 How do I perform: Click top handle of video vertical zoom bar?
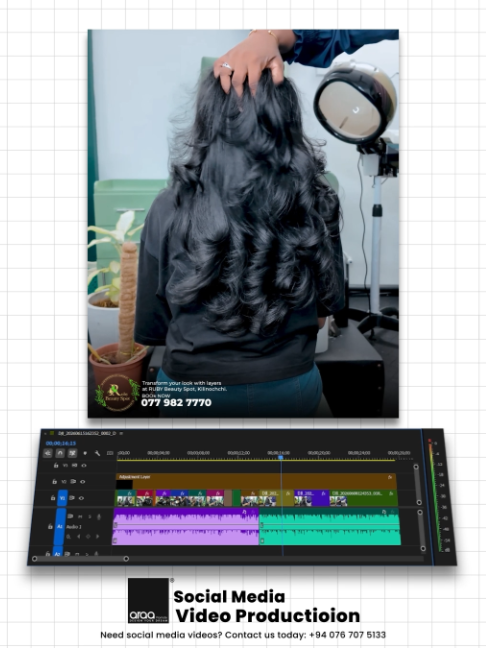coord(416,467)
